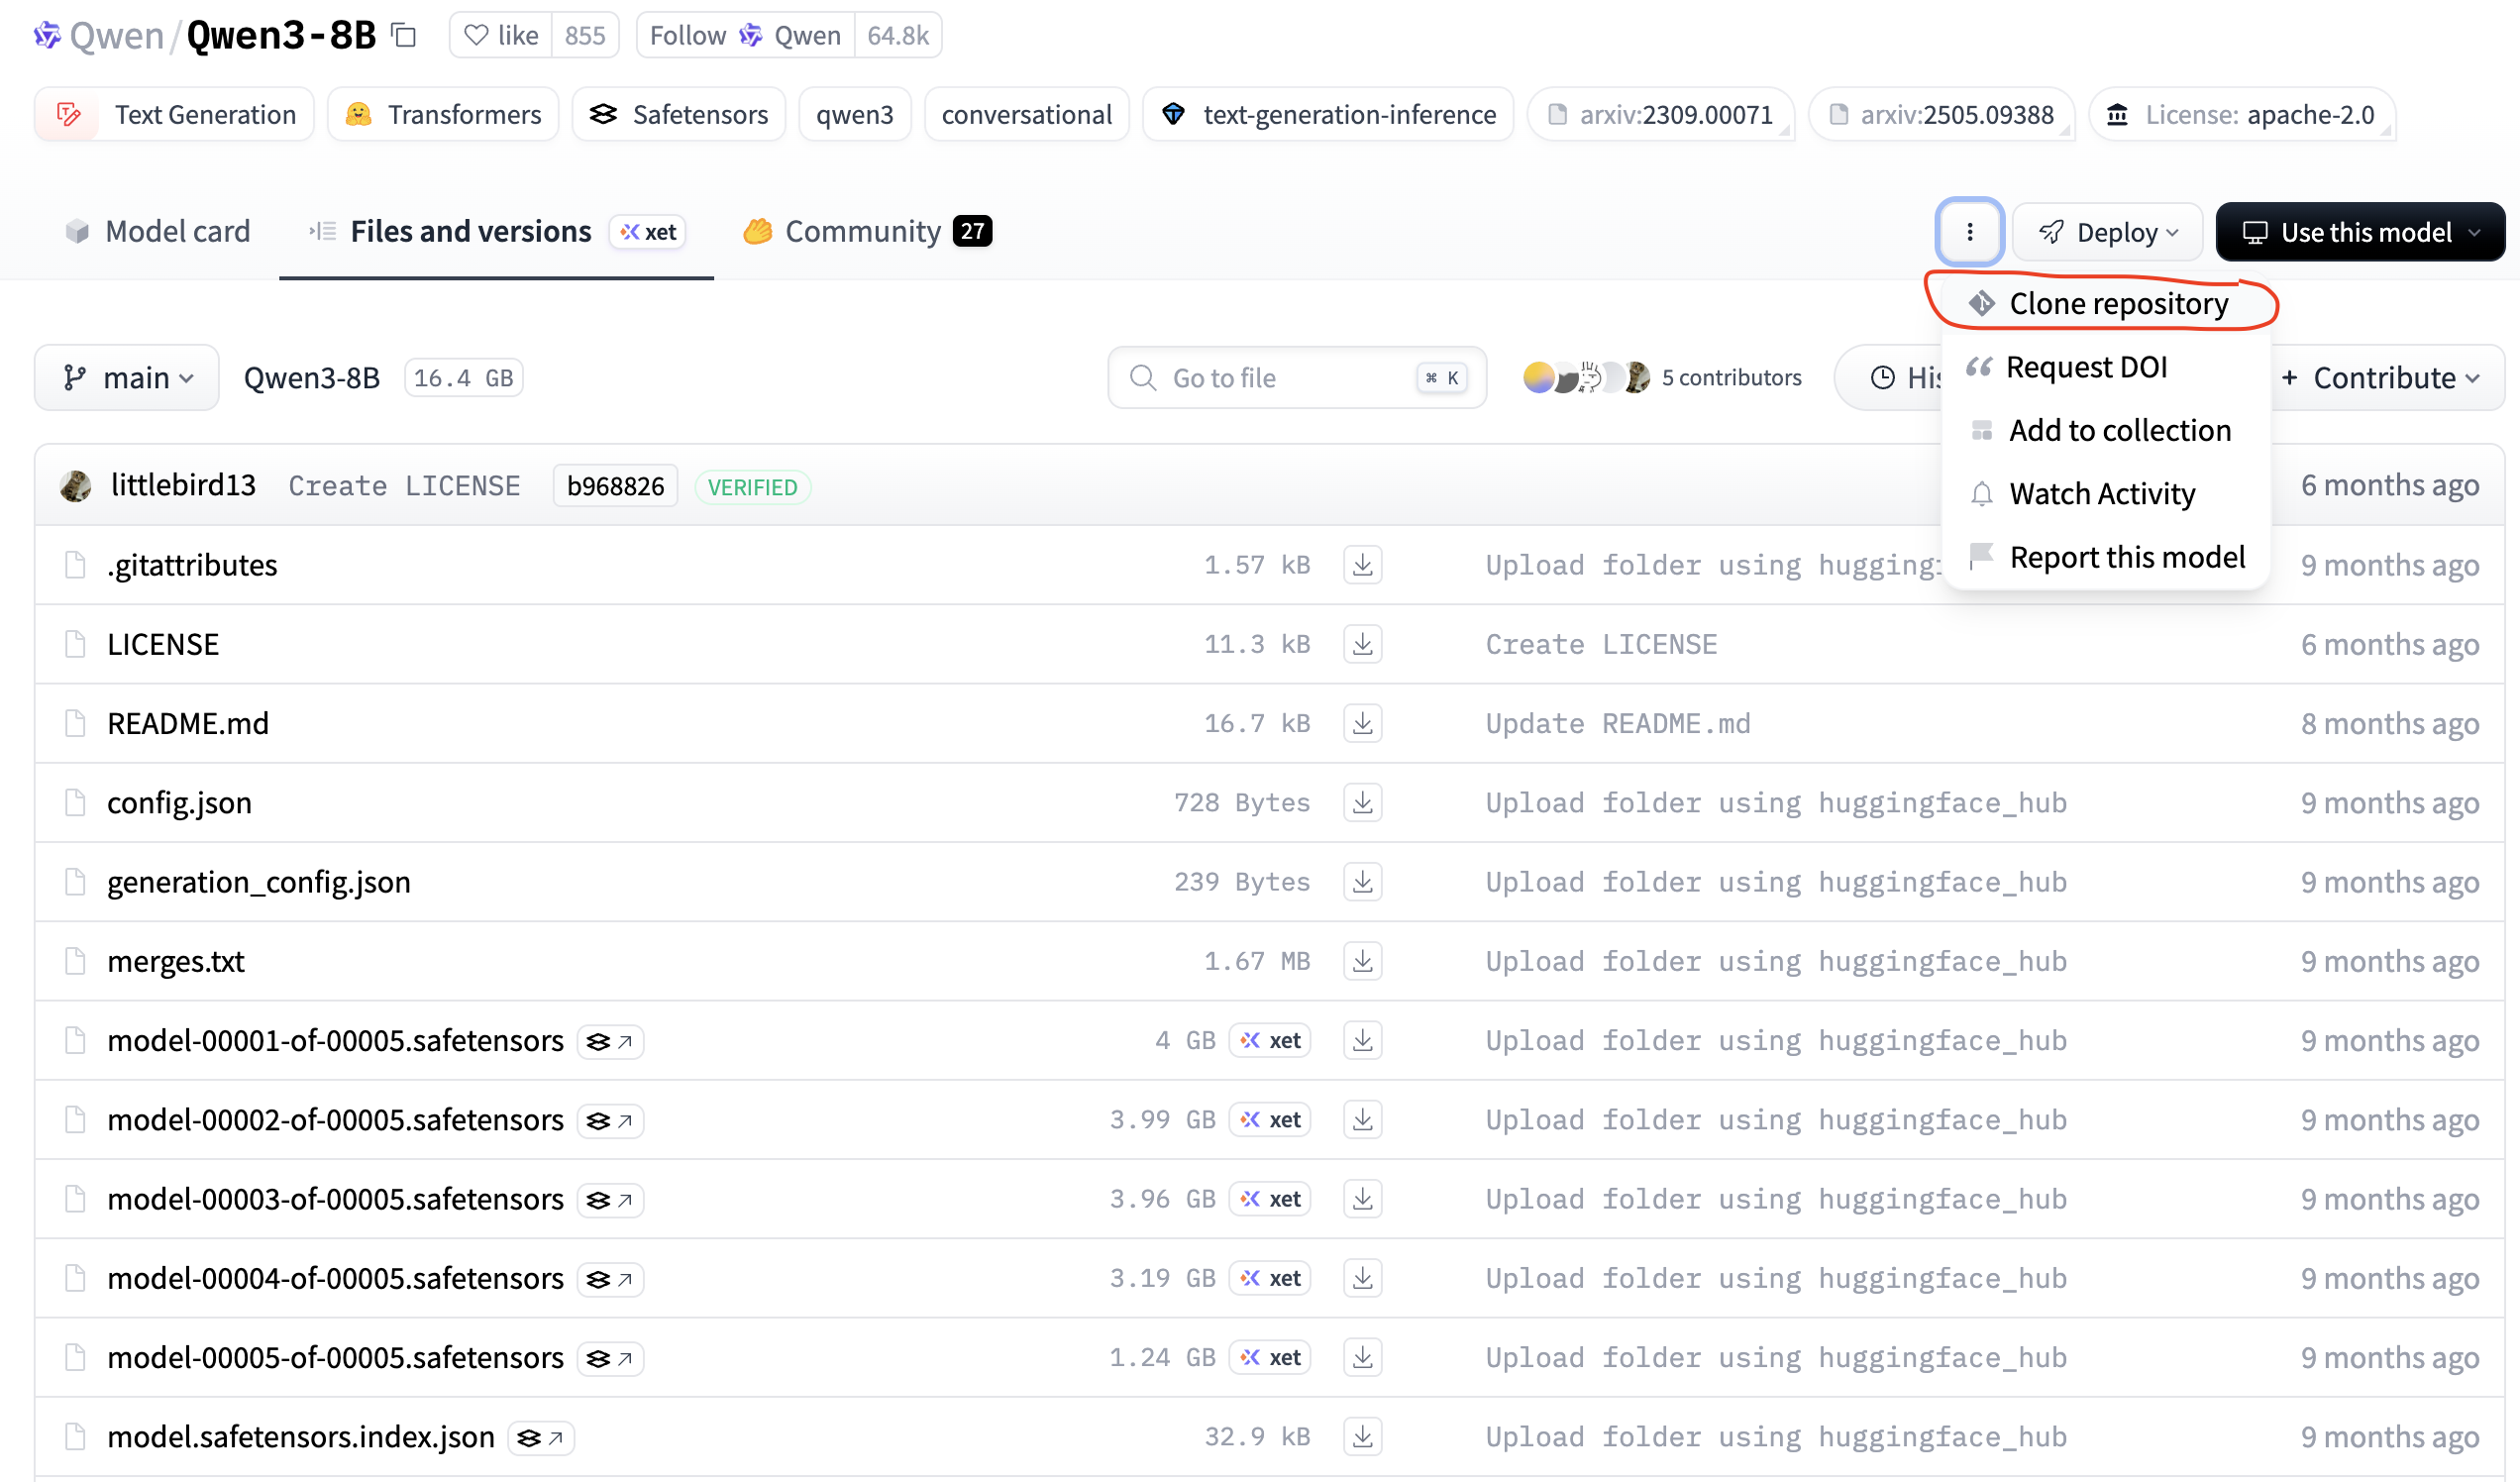Download the LICENSE file via its download icon

coord(1362,644)
